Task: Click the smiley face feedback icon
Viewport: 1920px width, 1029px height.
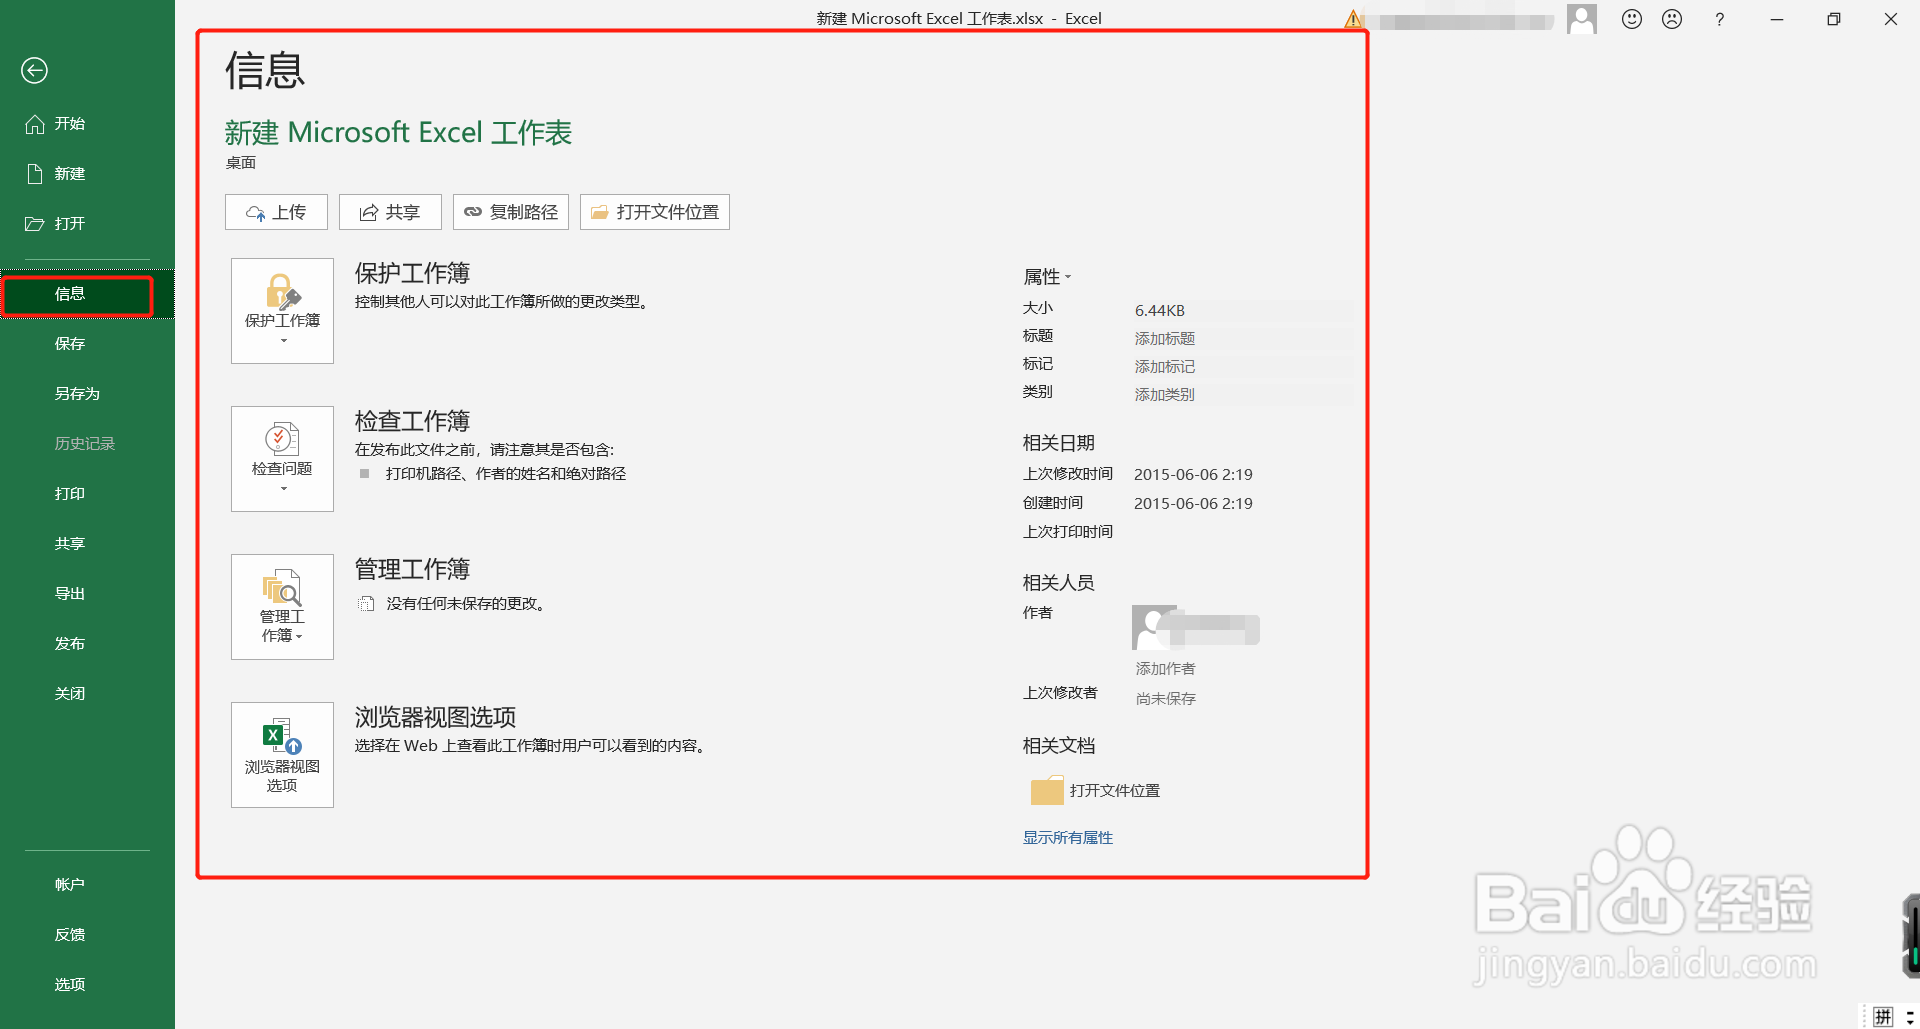Action: tap(1632, 19)
